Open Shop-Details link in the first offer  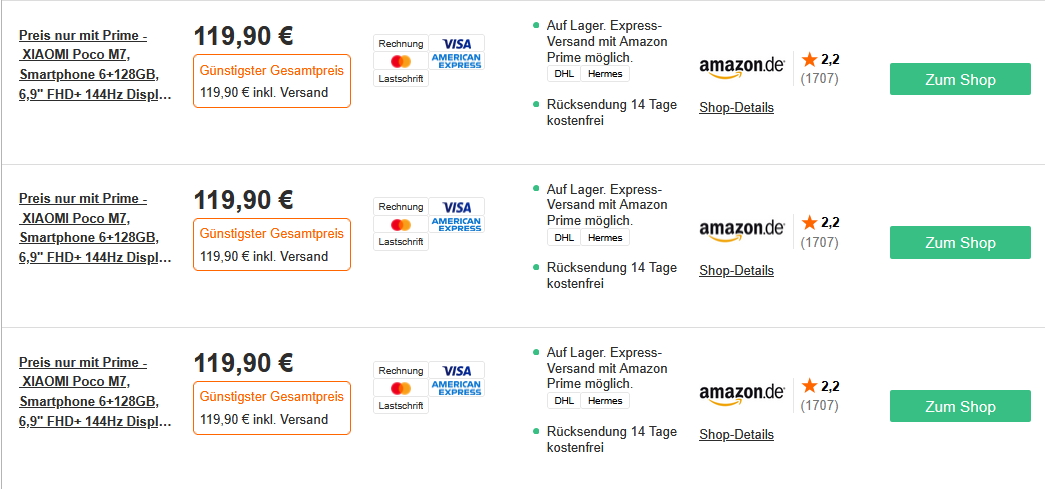point(736,107)
